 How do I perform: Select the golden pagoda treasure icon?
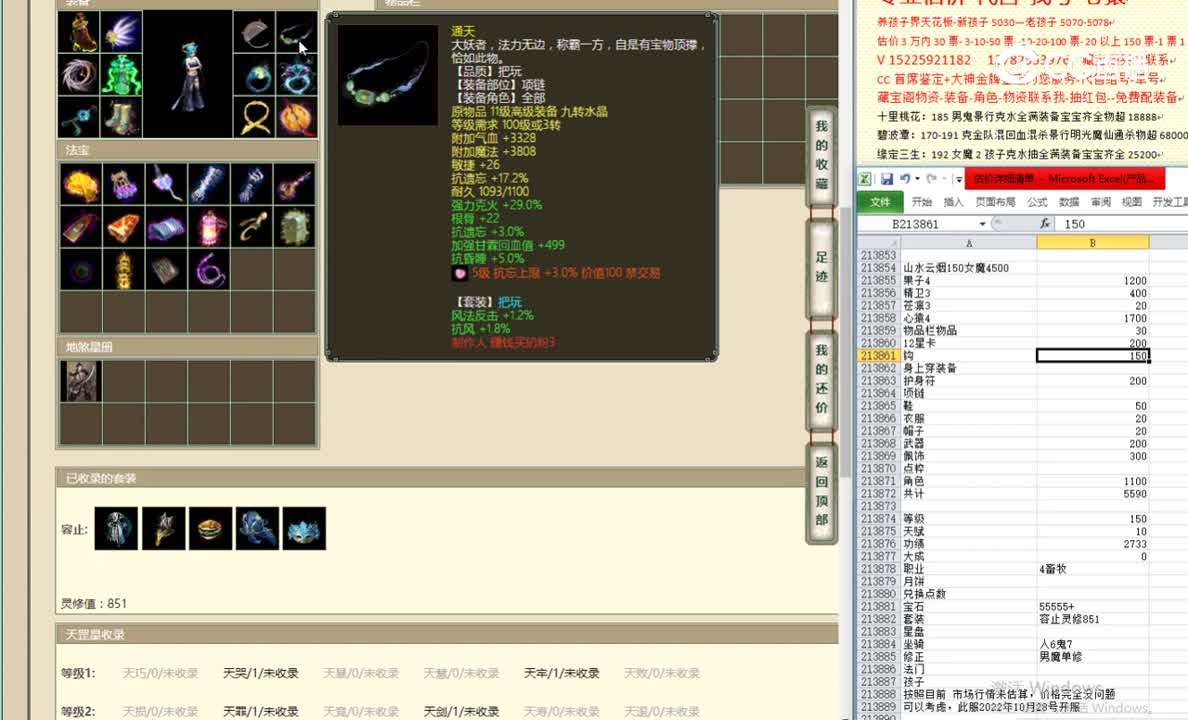tap(123, 269)
